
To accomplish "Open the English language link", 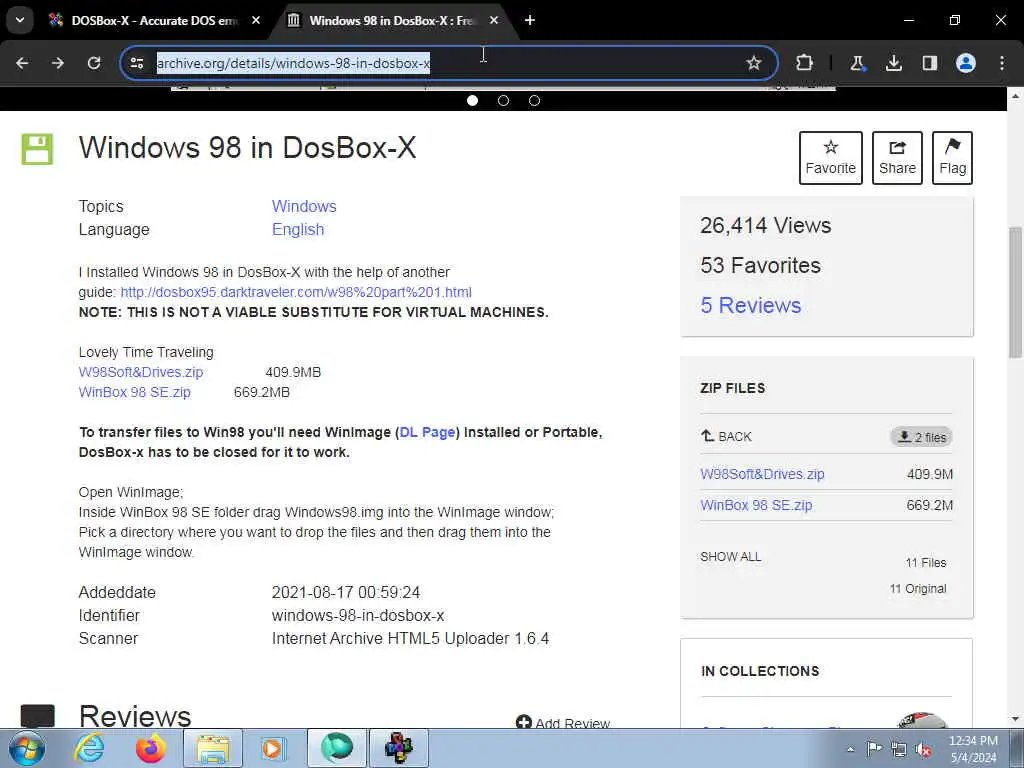I will click(298, 230).
